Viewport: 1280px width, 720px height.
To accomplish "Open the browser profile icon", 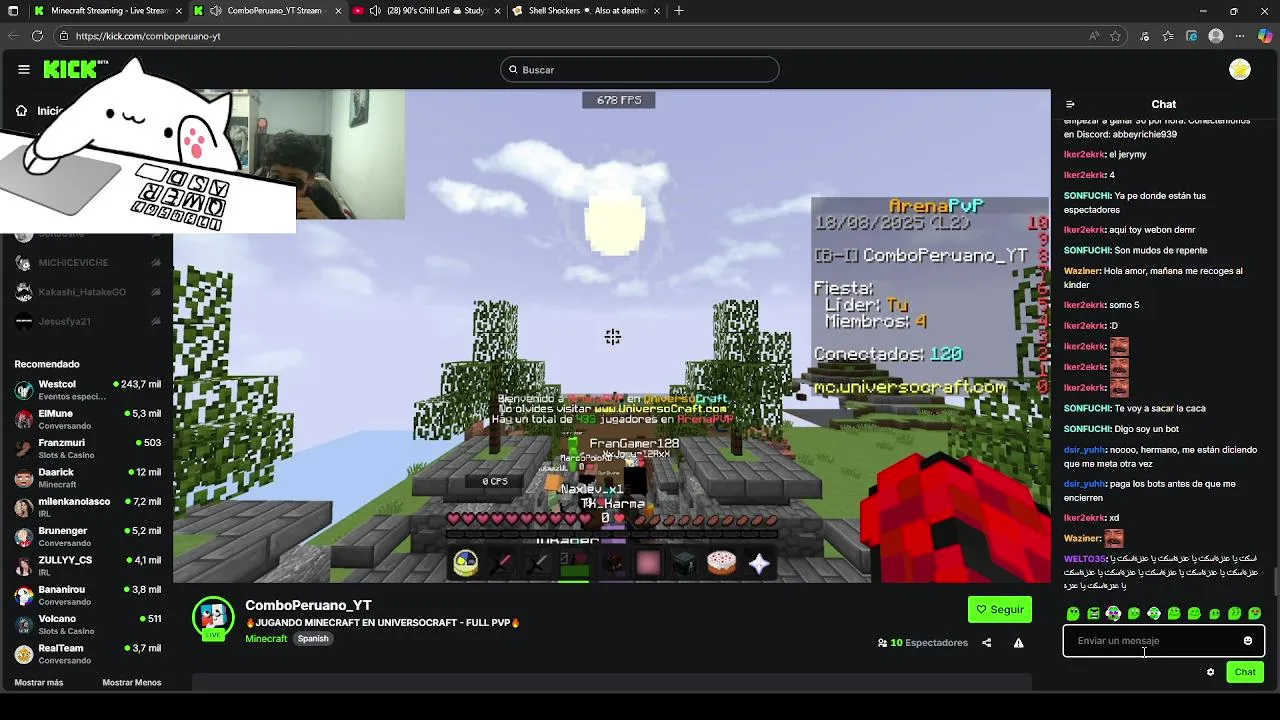I will [x=1216, y=36].
